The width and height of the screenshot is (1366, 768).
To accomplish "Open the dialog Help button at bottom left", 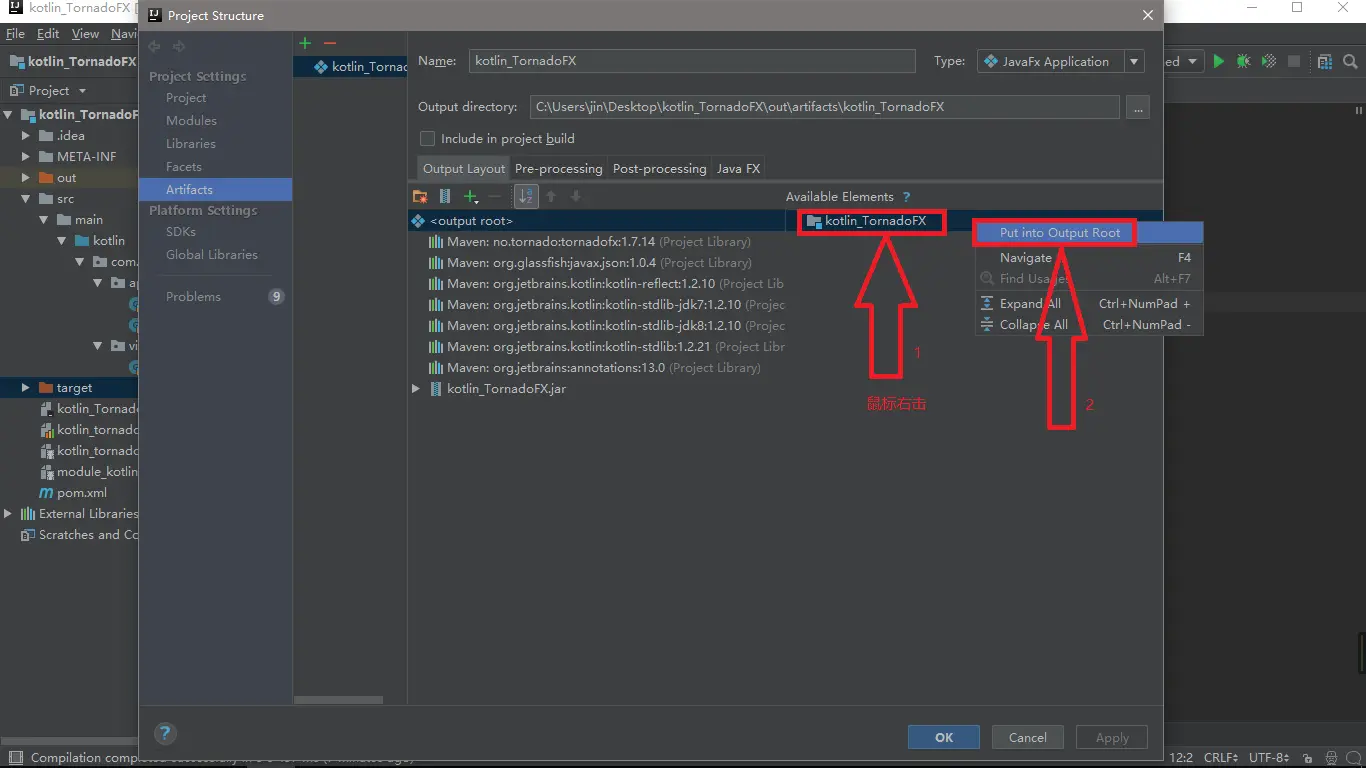I will pyautogui.click(x=166, y=733).
